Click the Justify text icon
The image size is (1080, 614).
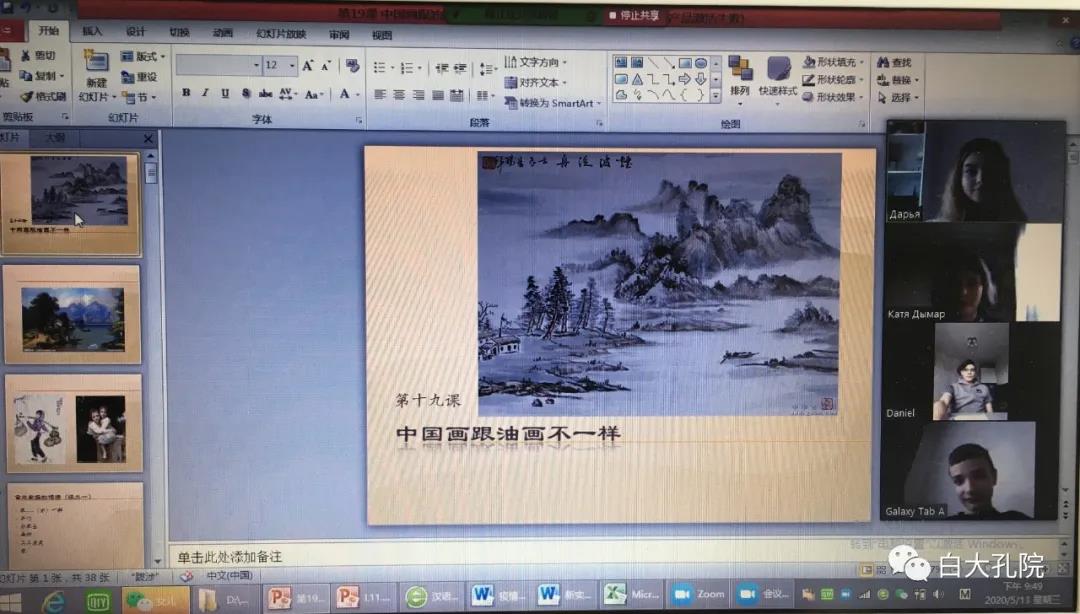437,94
